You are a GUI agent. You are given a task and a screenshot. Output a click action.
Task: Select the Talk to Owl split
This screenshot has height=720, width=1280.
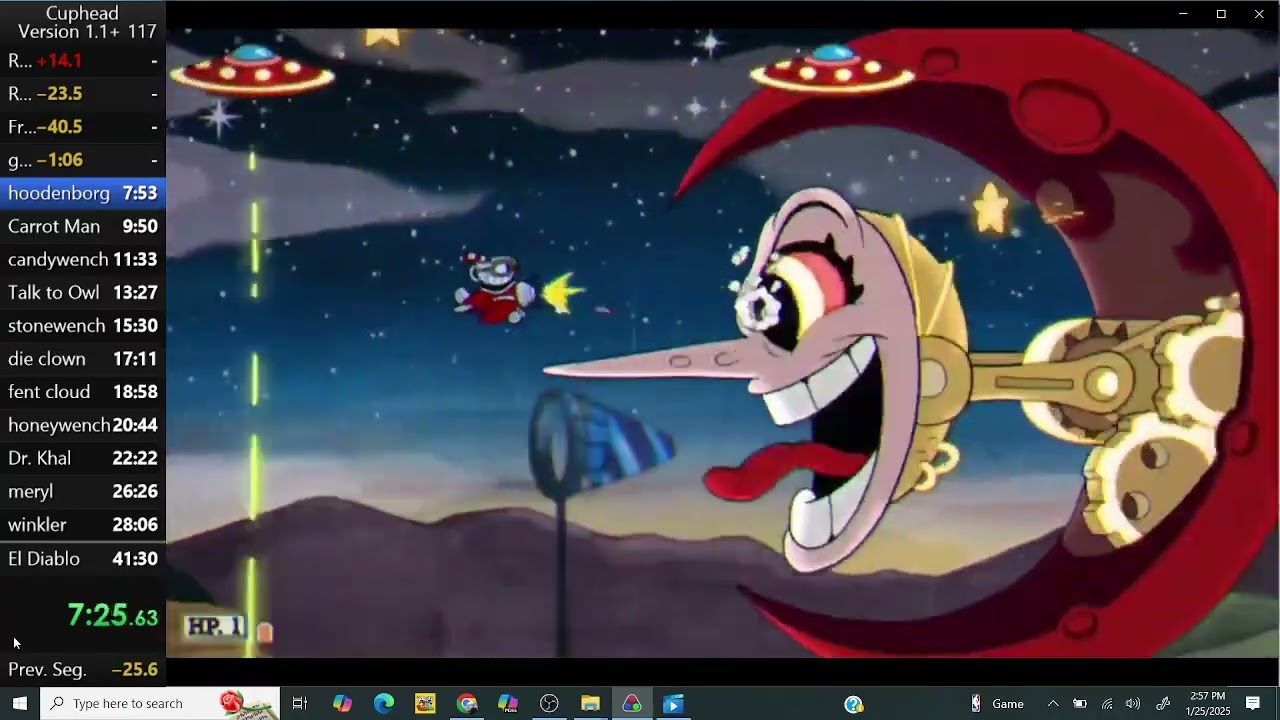coord(83,292)
